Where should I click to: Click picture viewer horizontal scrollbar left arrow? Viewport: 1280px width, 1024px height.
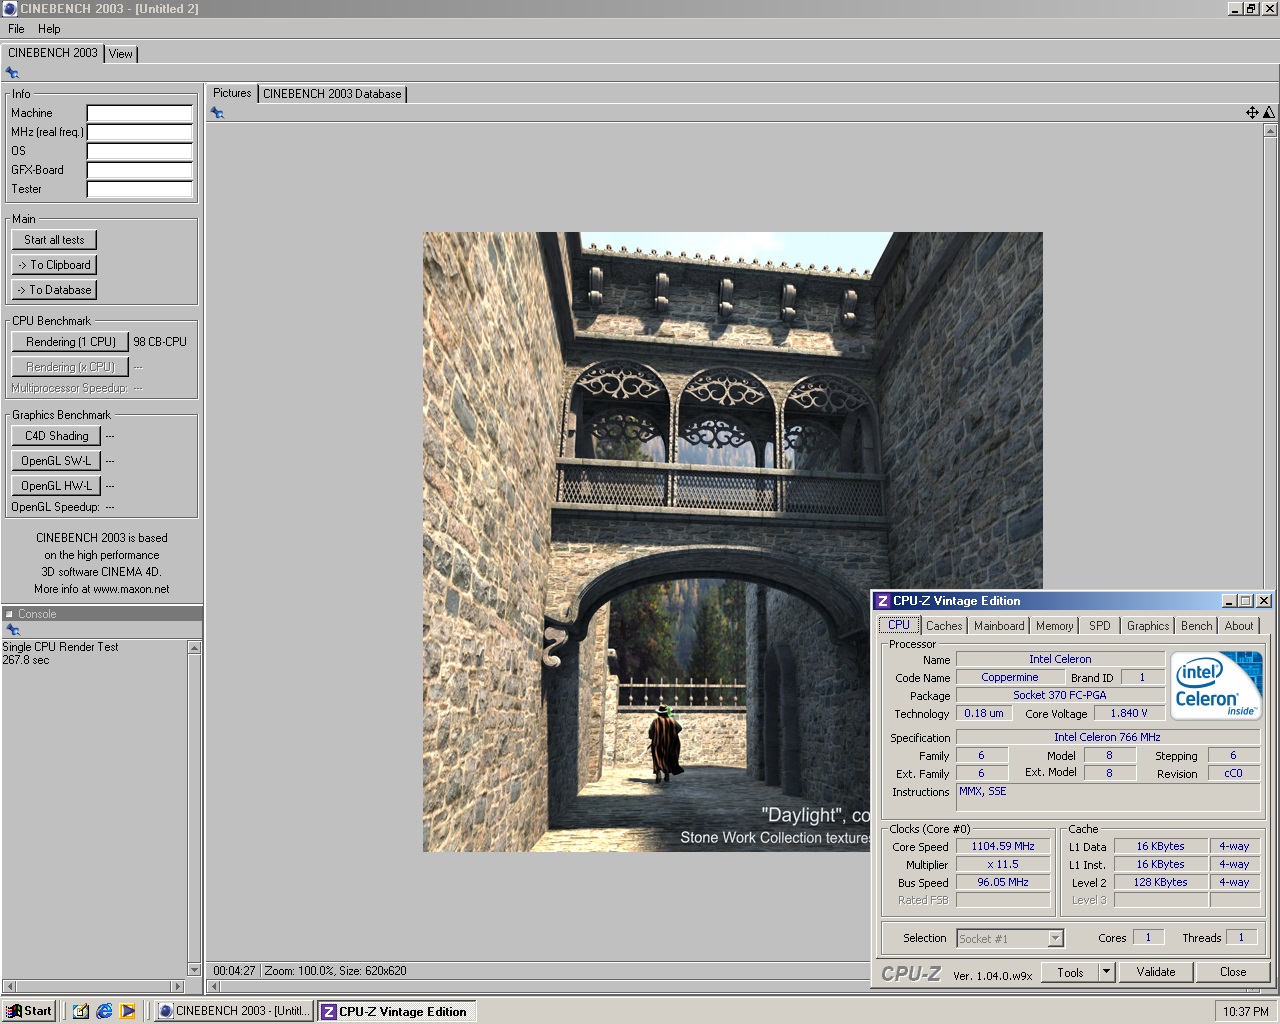pyautogui.click(x=214, y=987)
